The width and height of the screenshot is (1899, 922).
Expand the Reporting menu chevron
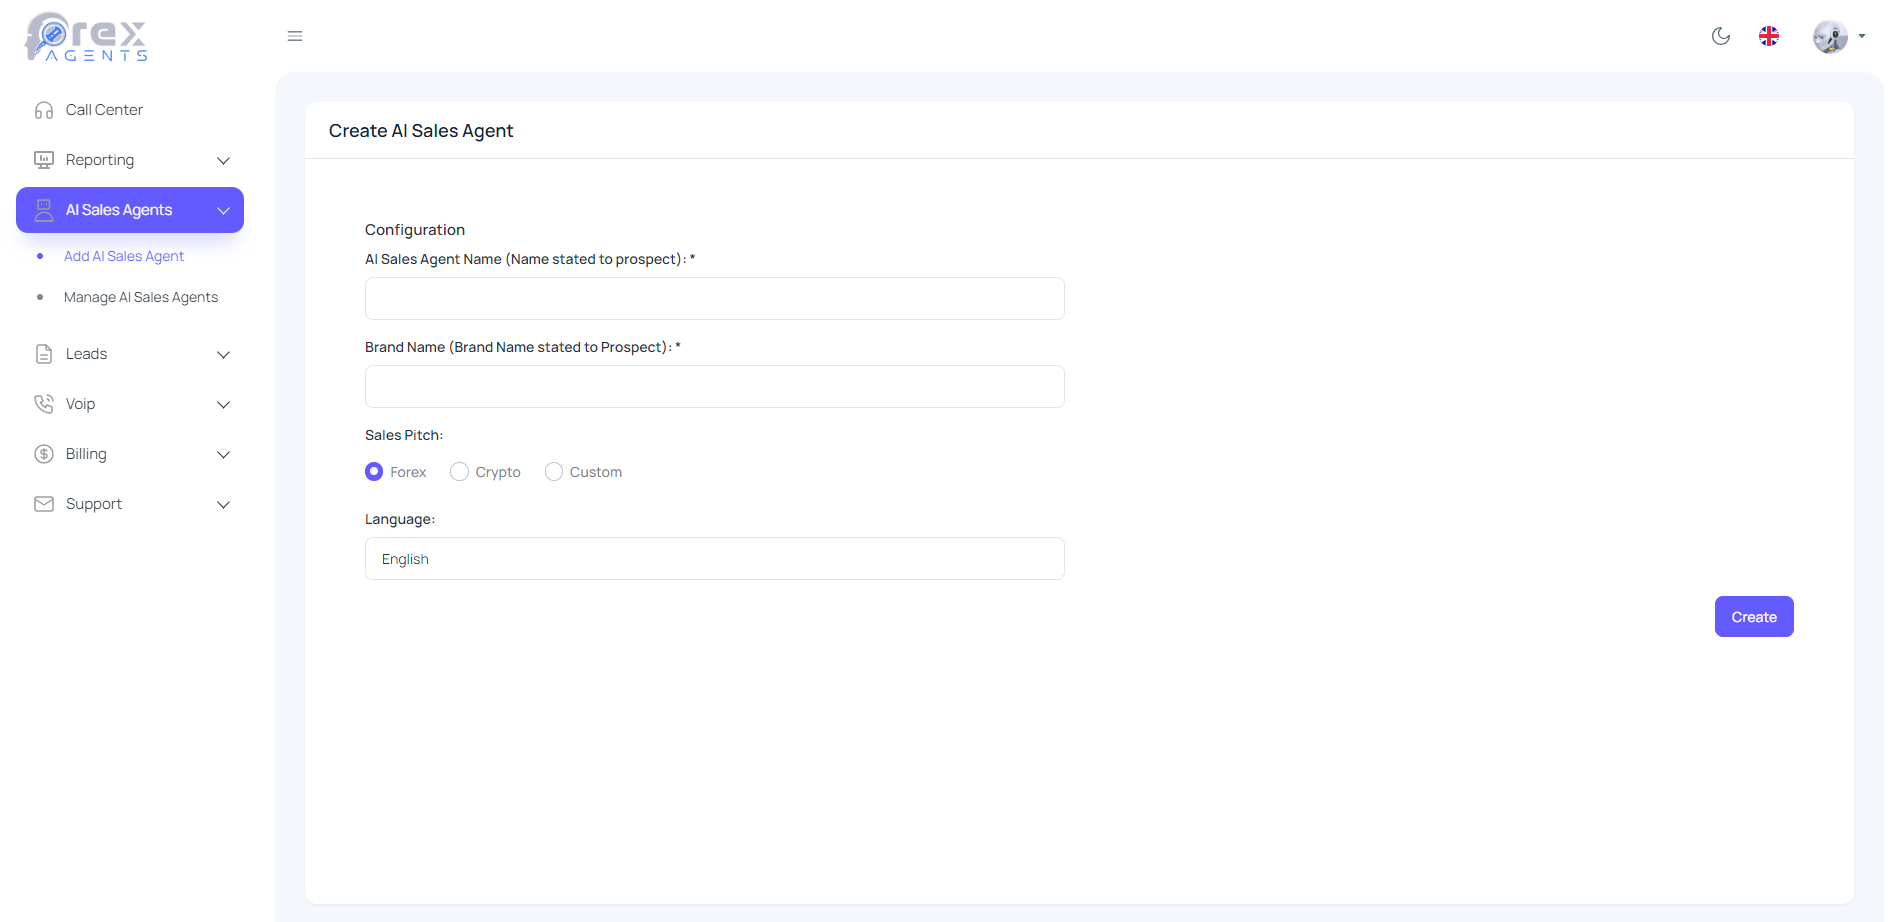pos(224,161)
